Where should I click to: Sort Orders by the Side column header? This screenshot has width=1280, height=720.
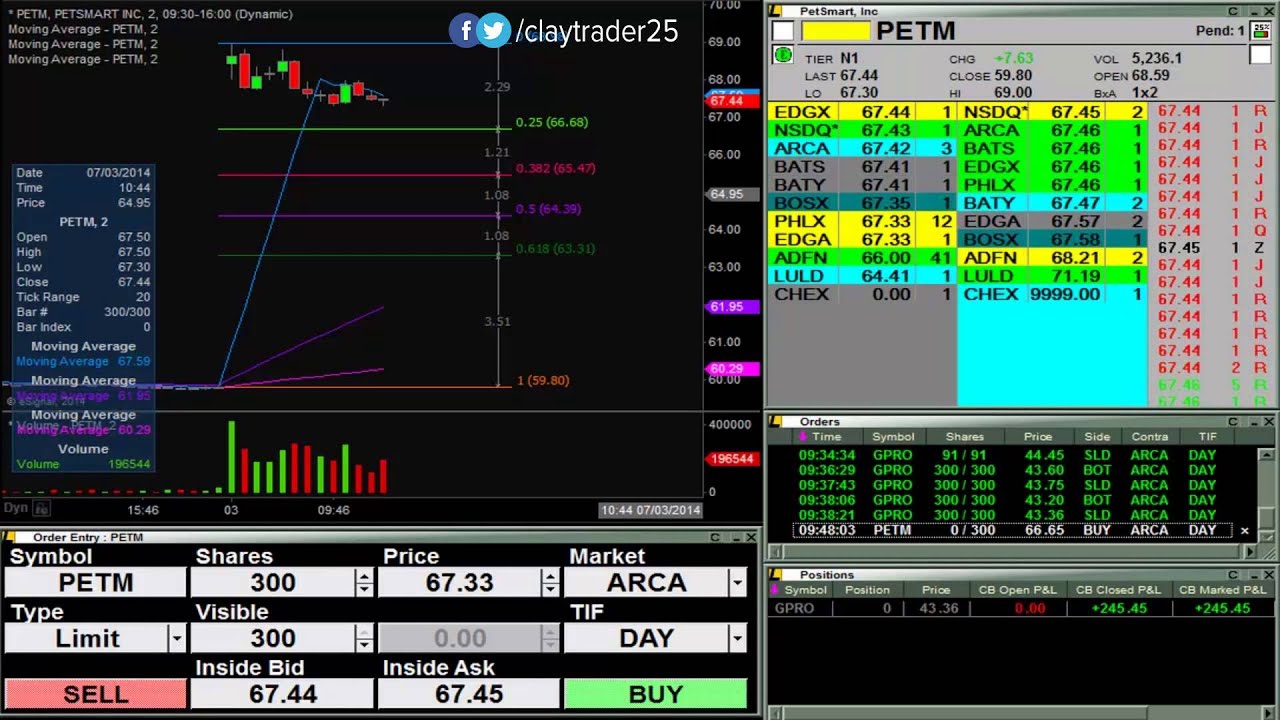tap(1097, 437)
